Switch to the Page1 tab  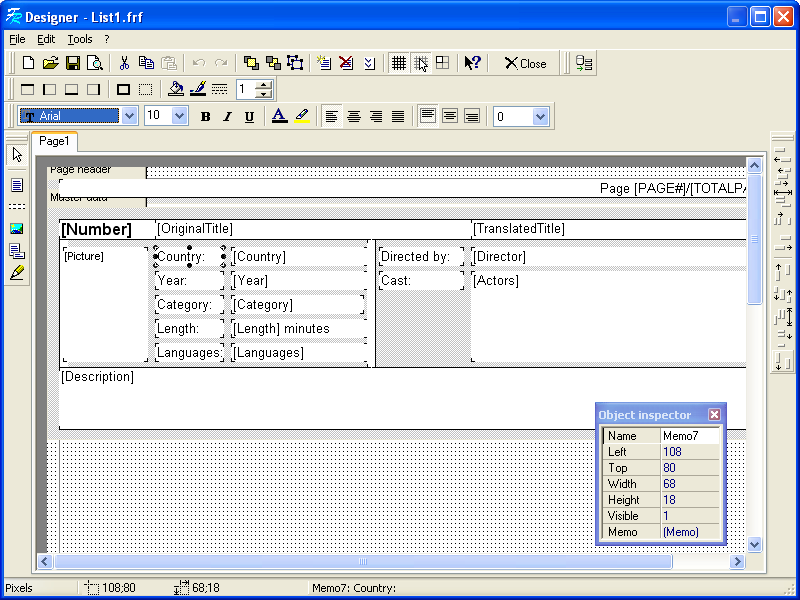[54, 141]
